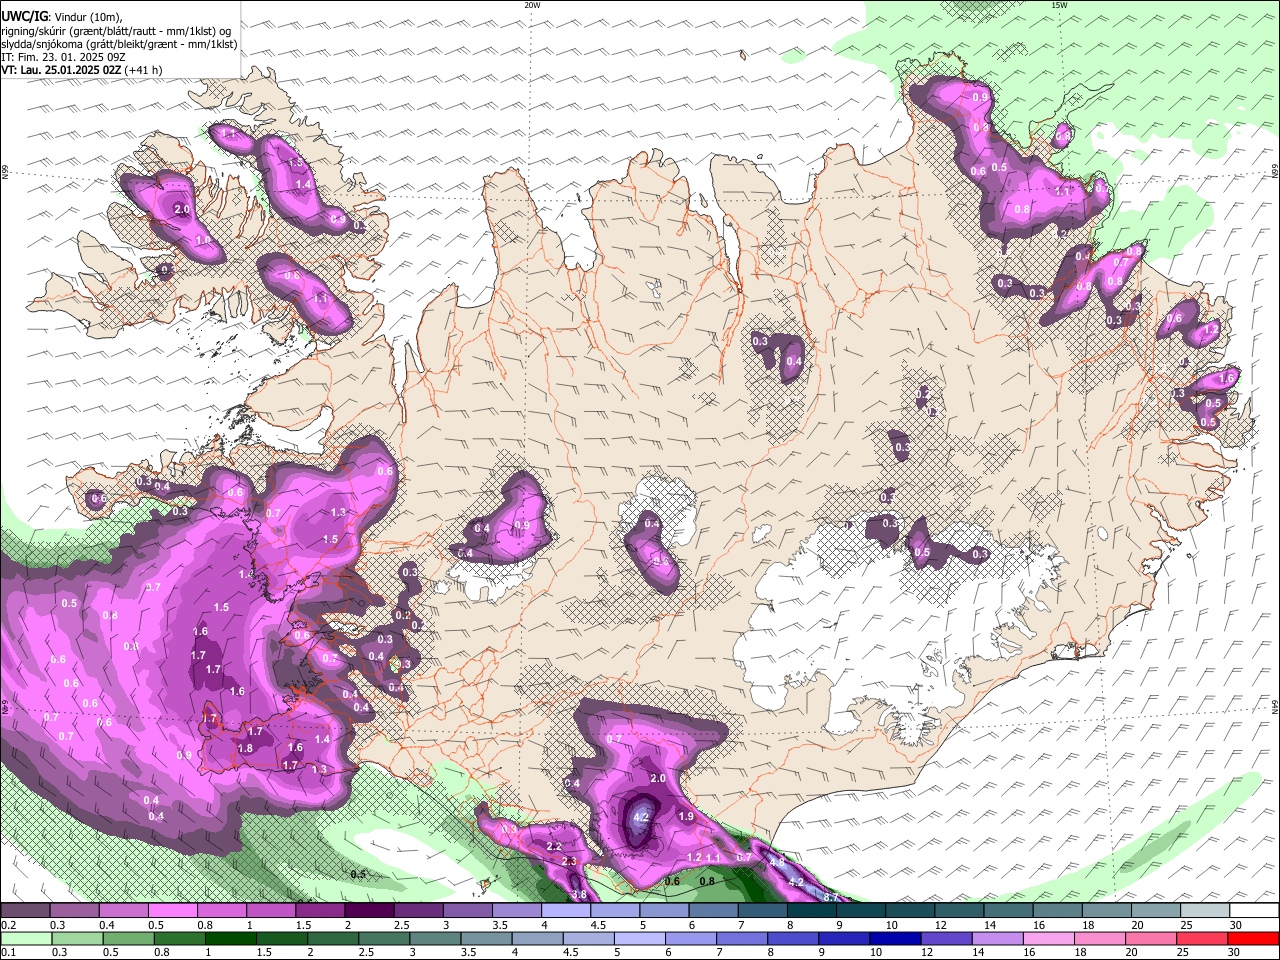Click the 'VT: Lau. 25.01.2025 02Z (+41 h)' line
The image size is (1280, 960).
click(82, 70)
